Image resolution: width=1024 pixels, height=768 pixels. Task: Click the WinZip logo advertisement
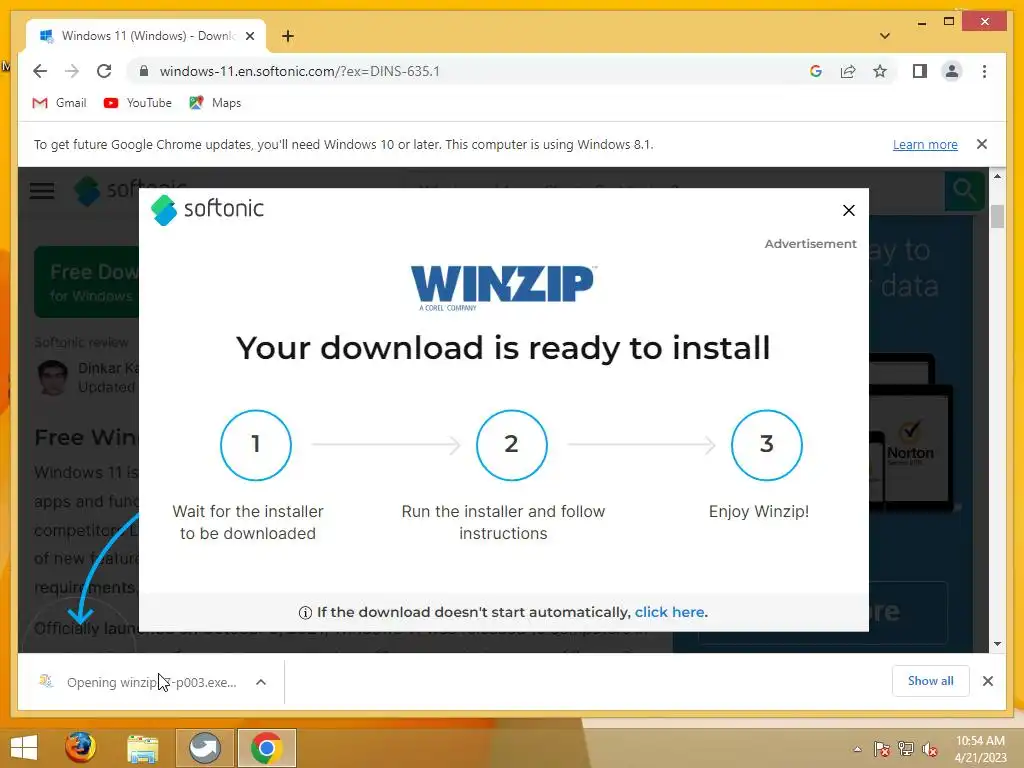[x=502, y=287]
